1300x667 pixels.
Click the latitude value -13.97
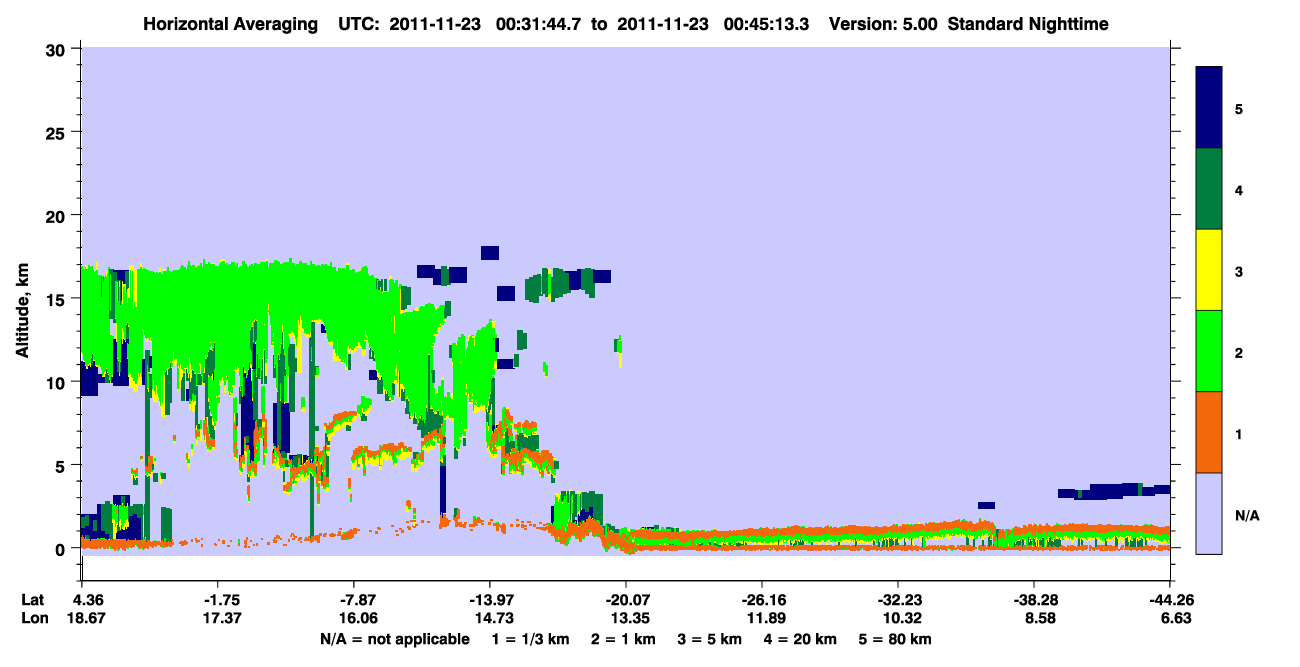(x=490, y=600)
